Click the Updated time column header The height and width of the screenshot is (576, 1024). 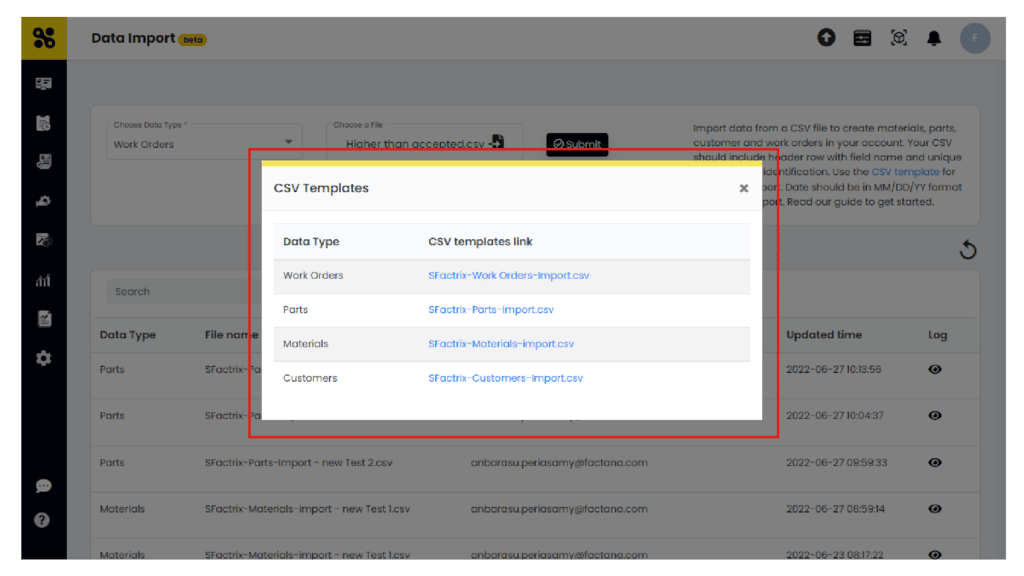tap(824, 334)
